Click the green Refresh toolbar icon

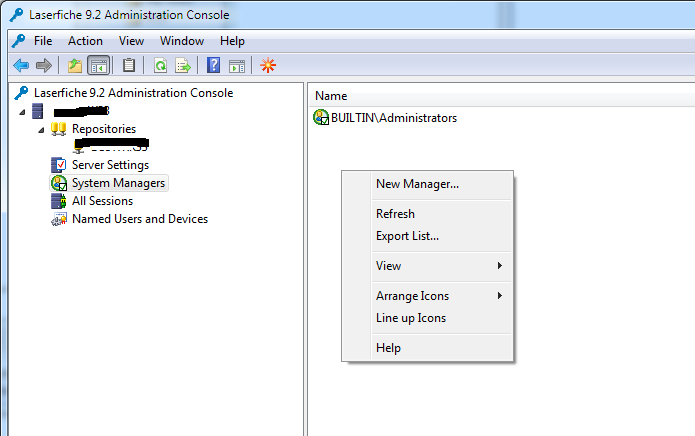[x=160, y=66]
